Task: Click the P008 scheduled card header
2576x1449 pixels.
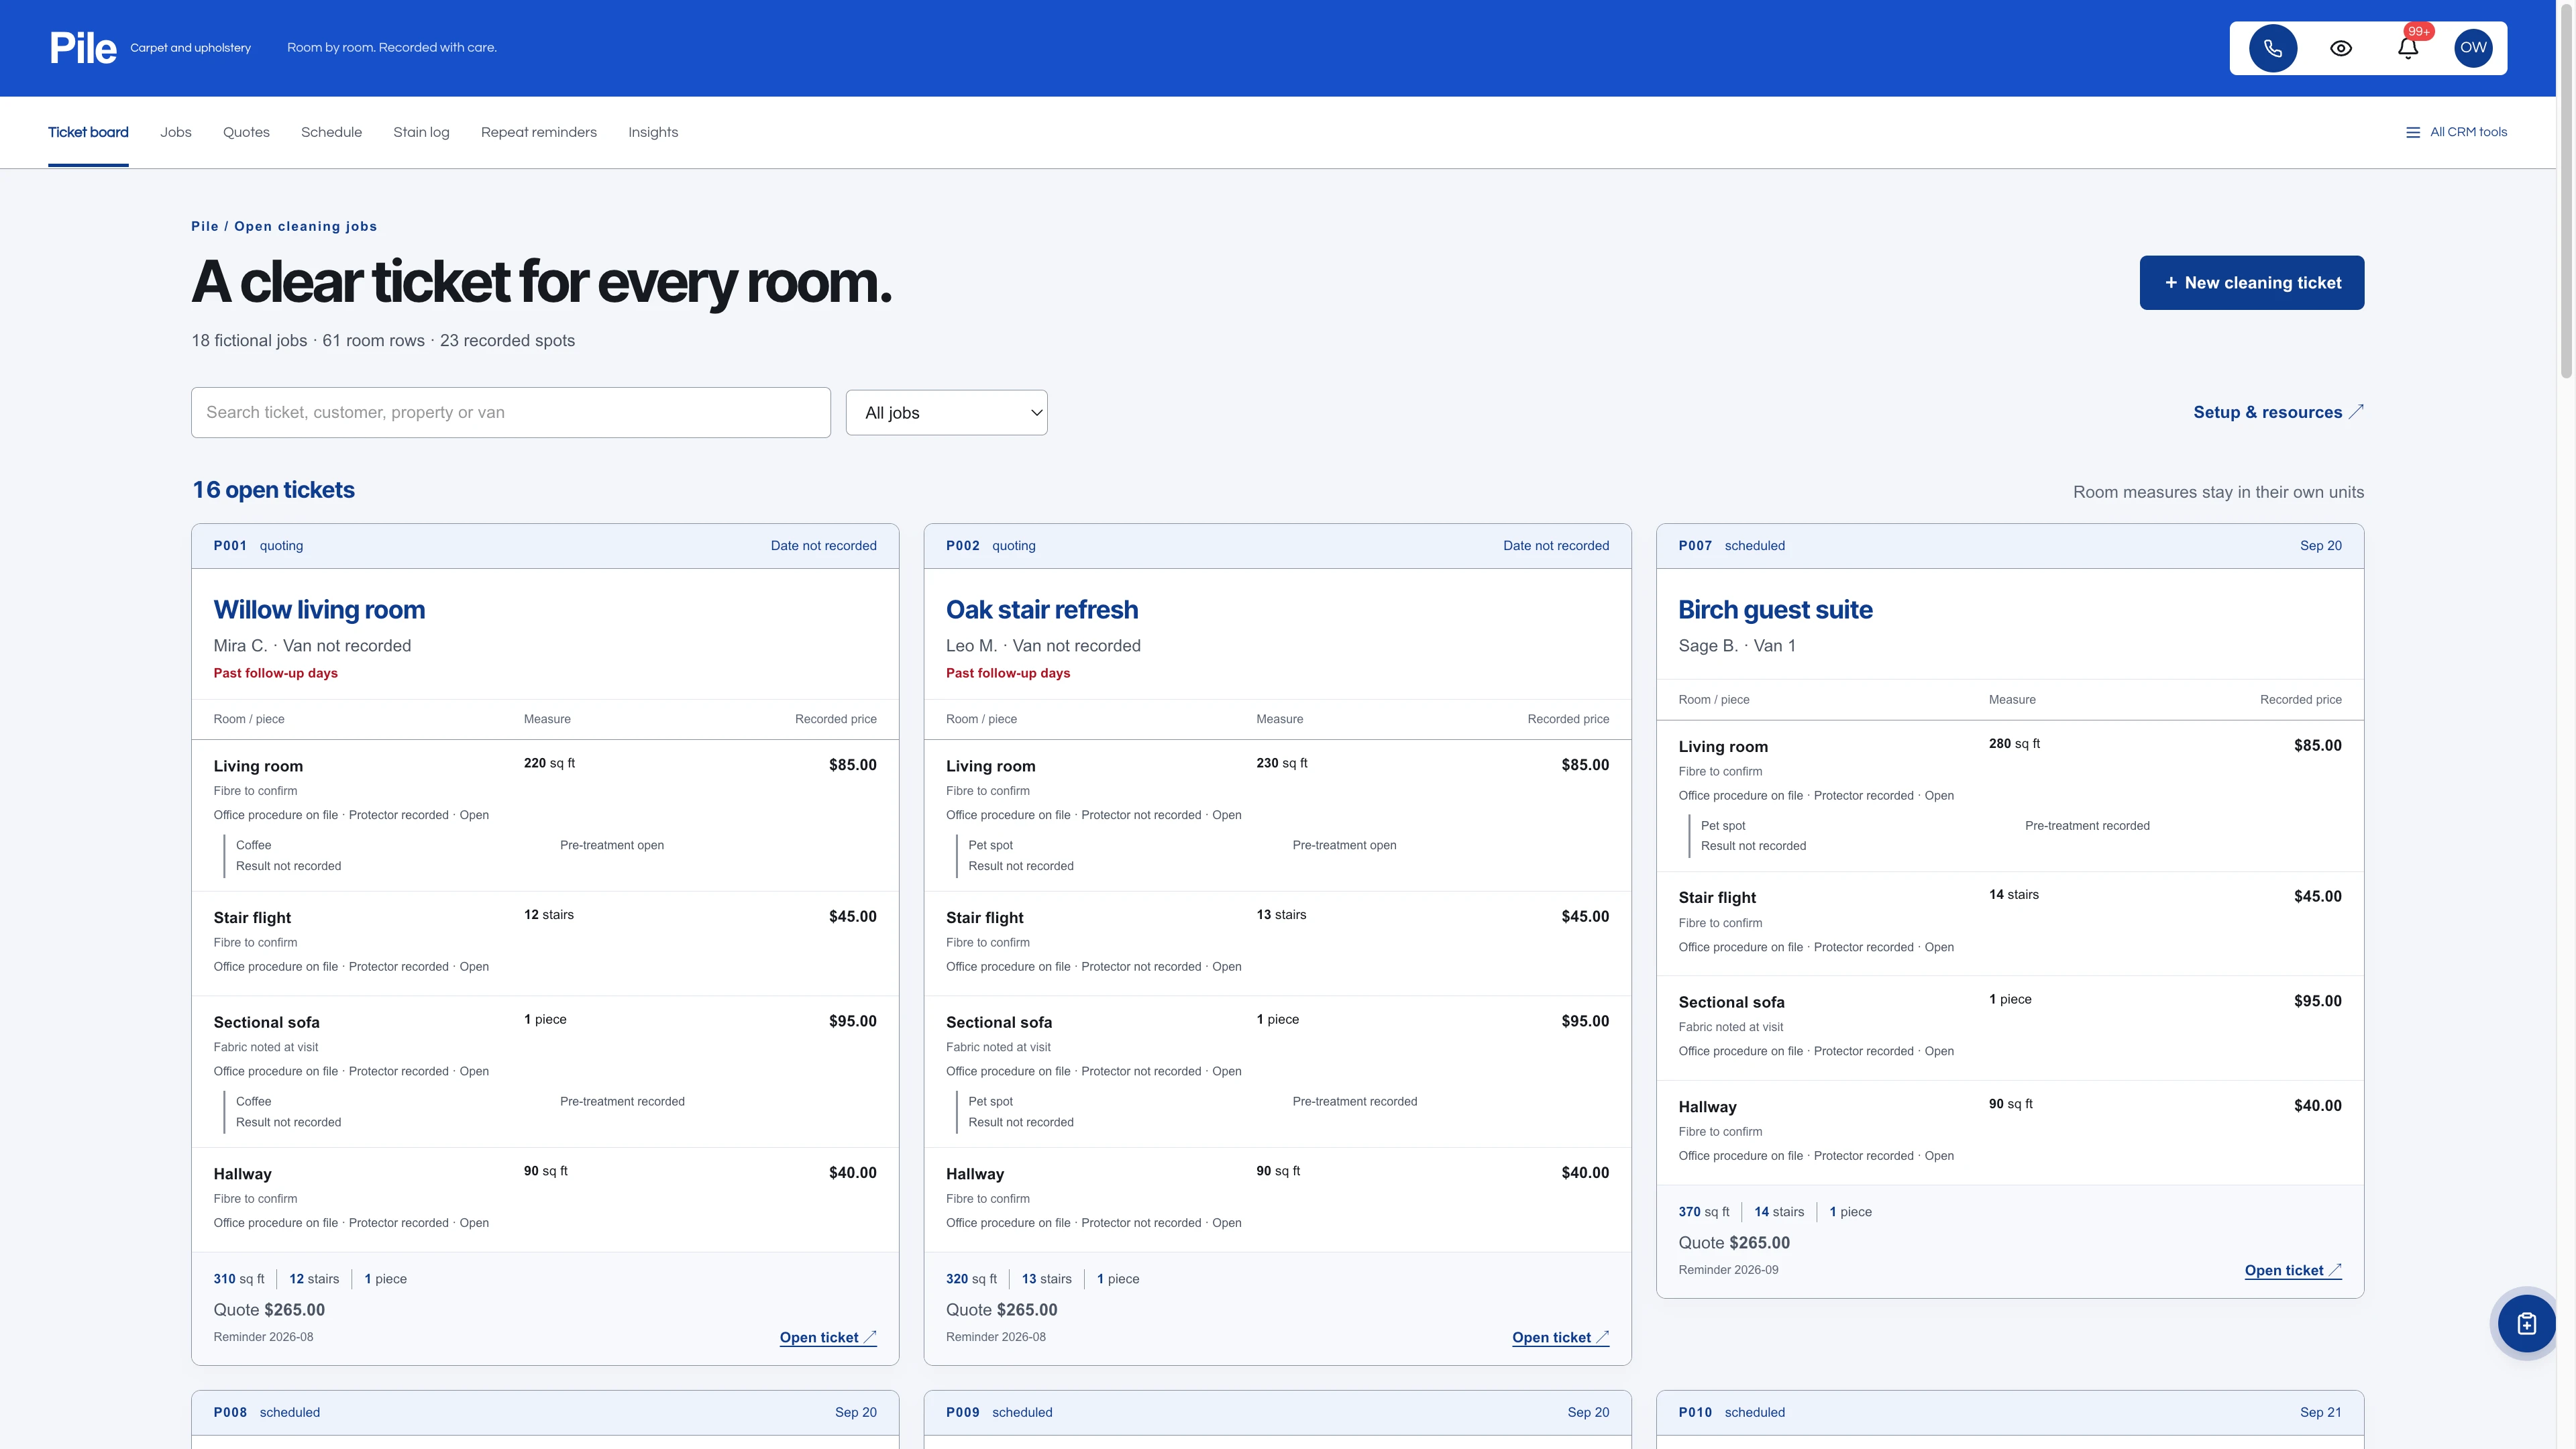Action: click(x=545, y=1413)
